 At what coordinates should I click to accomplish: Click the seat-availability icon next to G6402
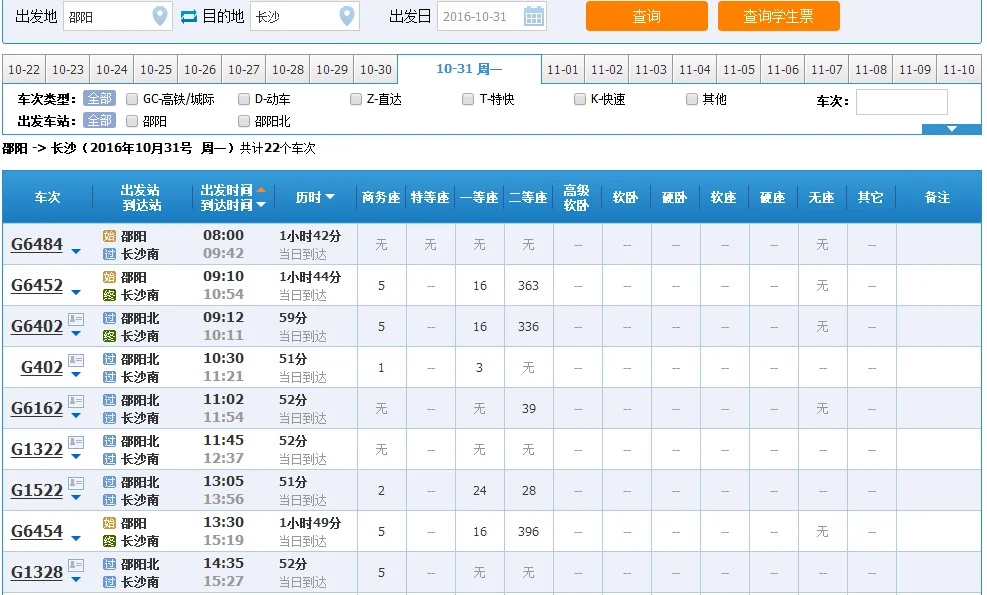[74, 319]
